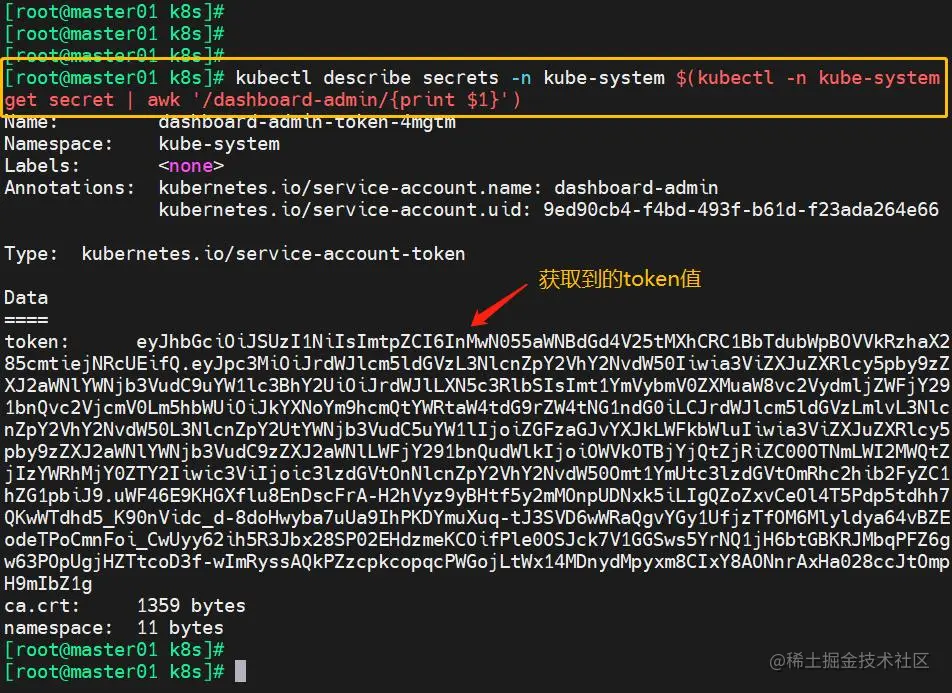
Task: Click the kubectl describe secrets command text
Action: 367,78
